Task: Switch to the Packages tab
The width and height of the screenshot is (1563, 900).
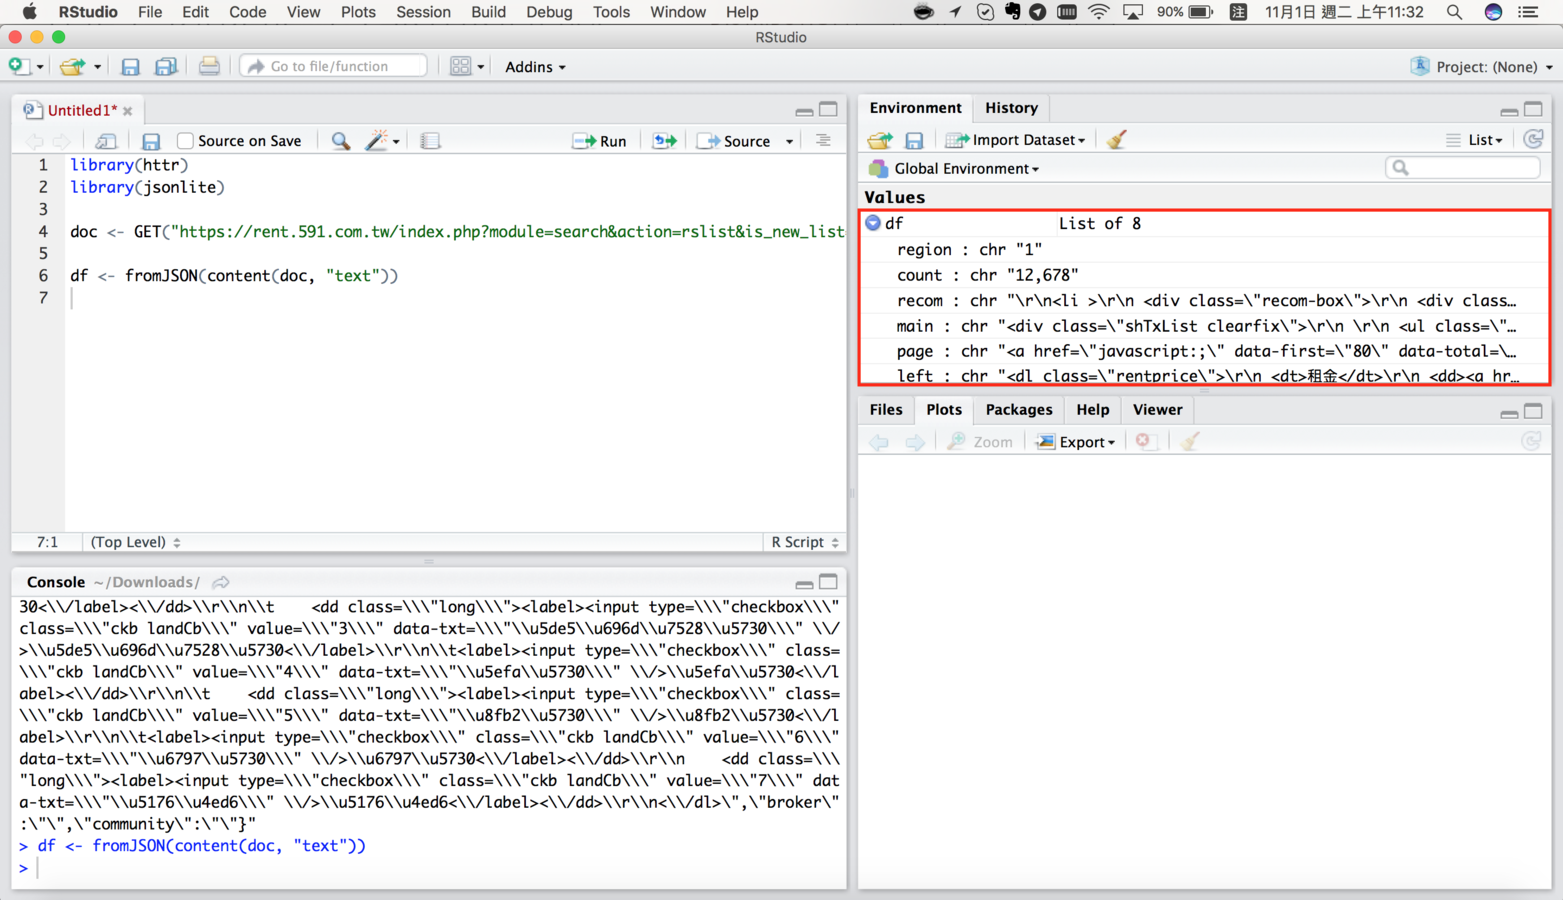Action: pos(1018,410)
